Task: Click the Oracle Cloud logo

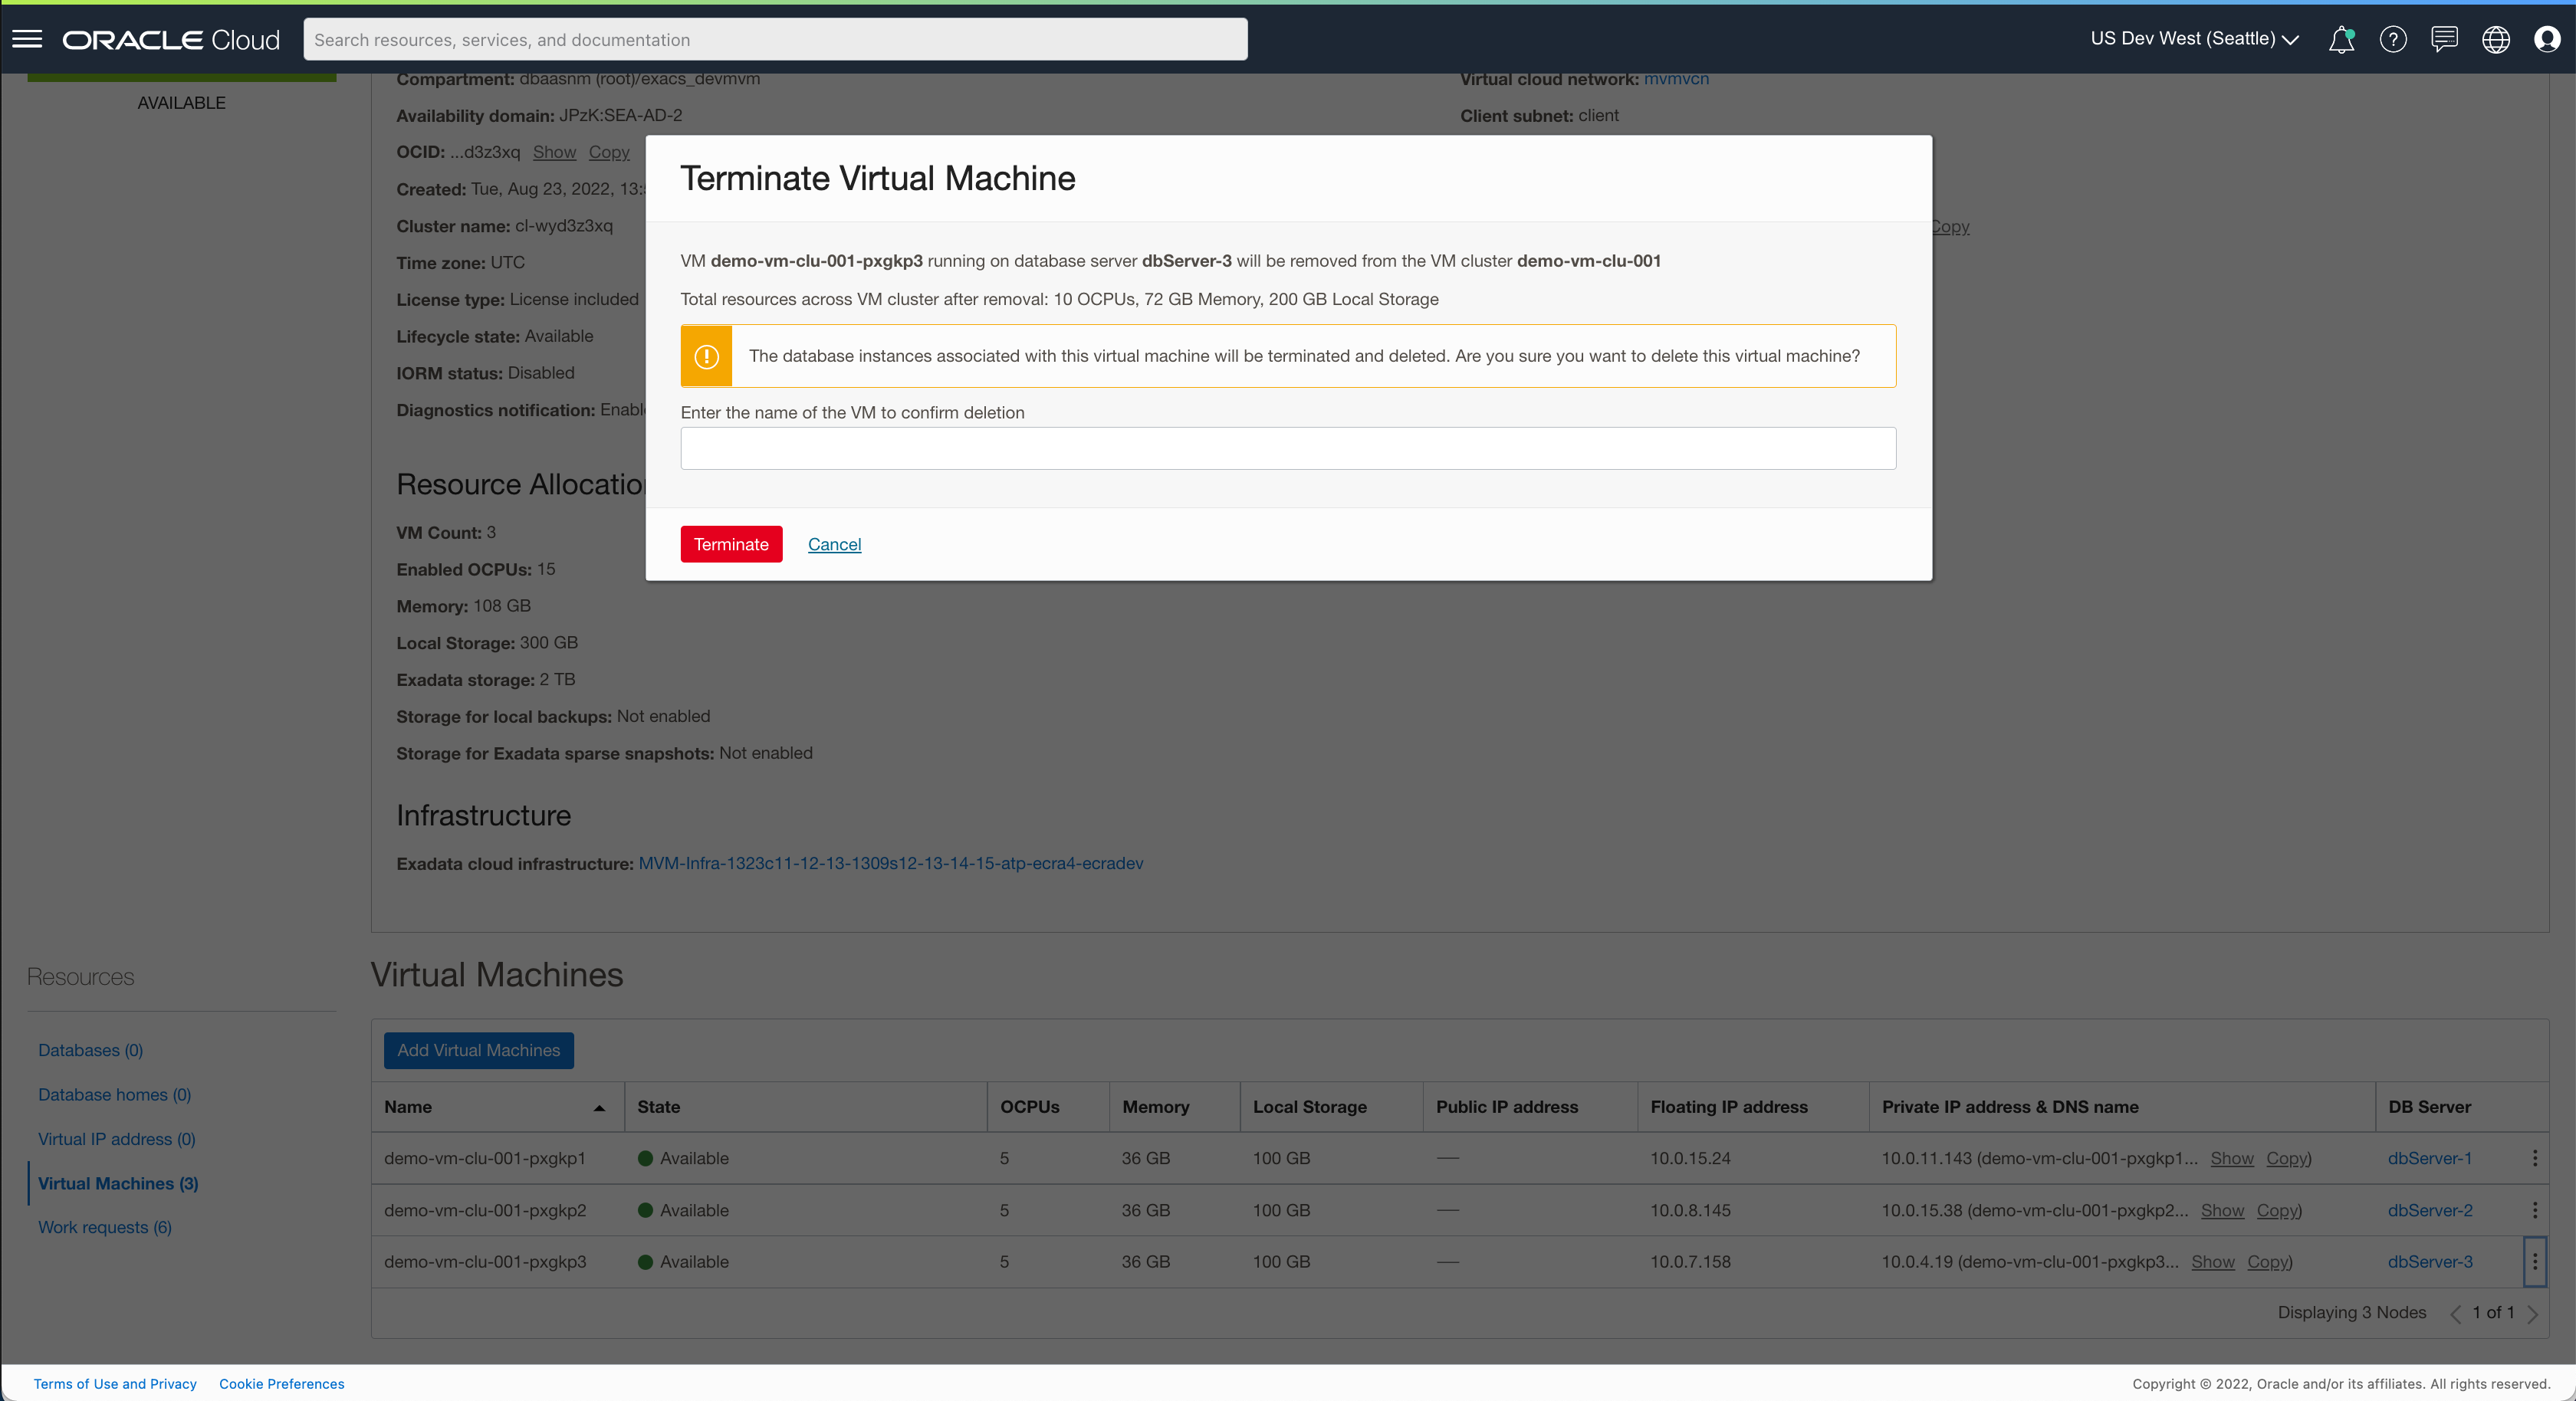Action: (x=171, y=39)
